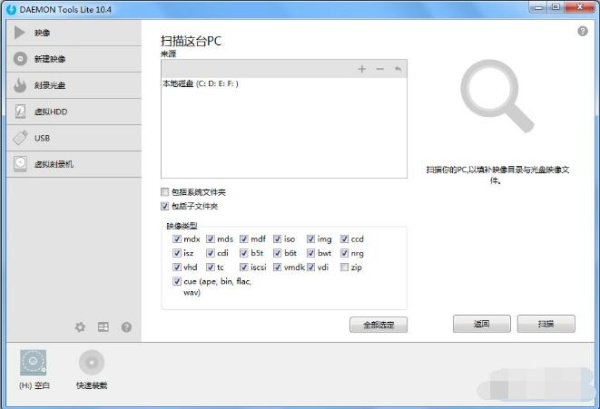Select USB in the sidebar
Image resolution: width=600 pixels, height=409 pixels.
pos(74,138)
